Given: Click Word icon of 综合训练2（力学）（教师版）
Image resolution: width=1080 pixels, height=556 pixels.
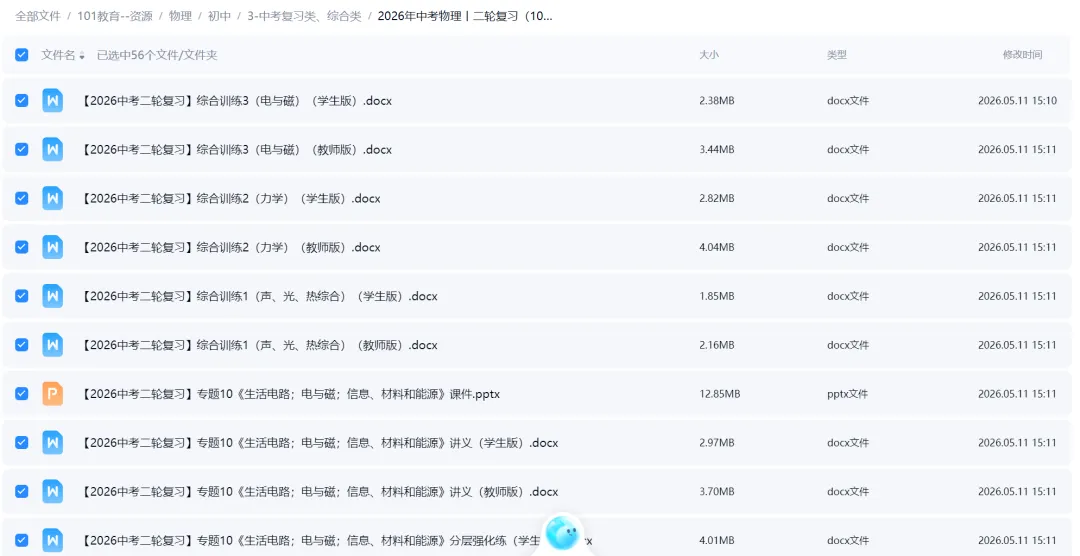Looking at the screenshot, I should click(x=52, y=247).
